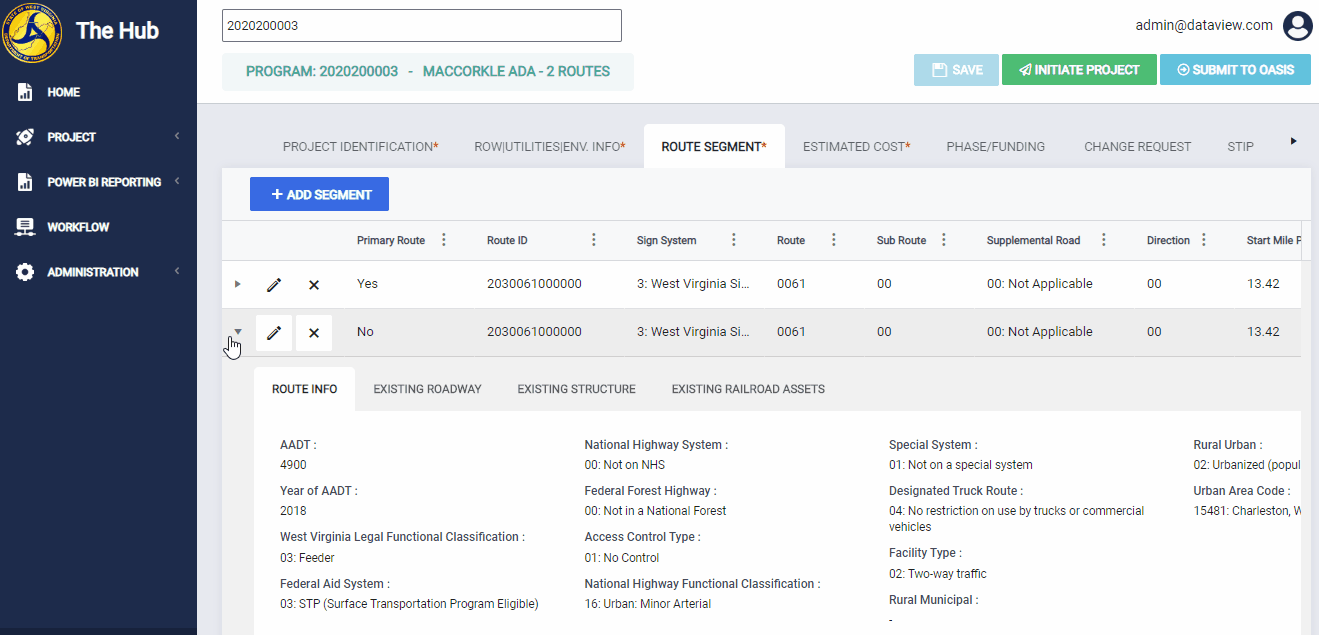Open Existing Roadway sub-tab
Viewport: 1319px width, 635px height.
428,389
